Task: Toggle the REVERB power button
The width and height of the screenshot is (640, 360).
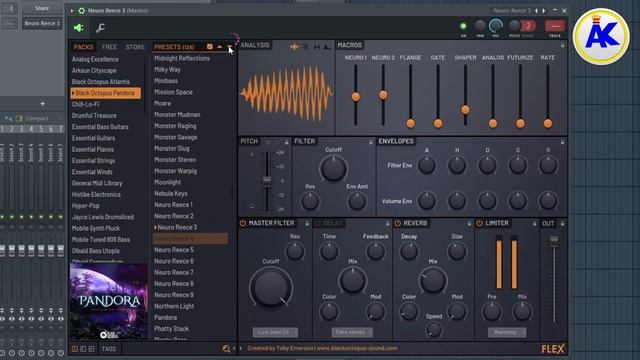Action: [398, 223]
